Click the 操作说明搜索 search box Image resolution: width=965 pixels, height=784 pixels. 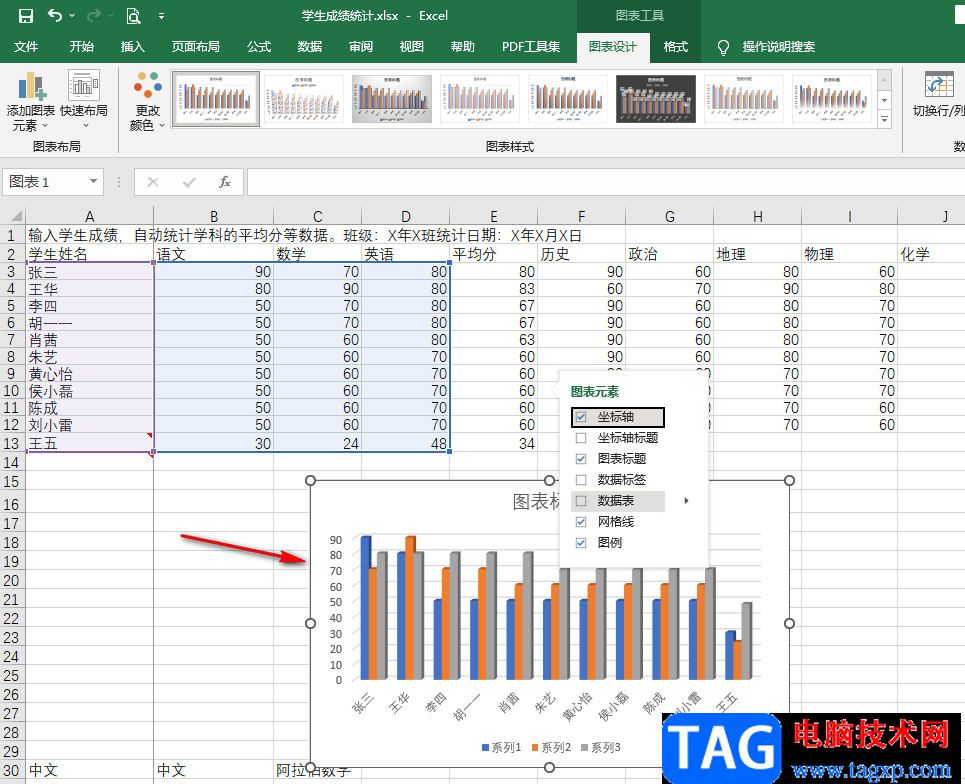point(779,47)
